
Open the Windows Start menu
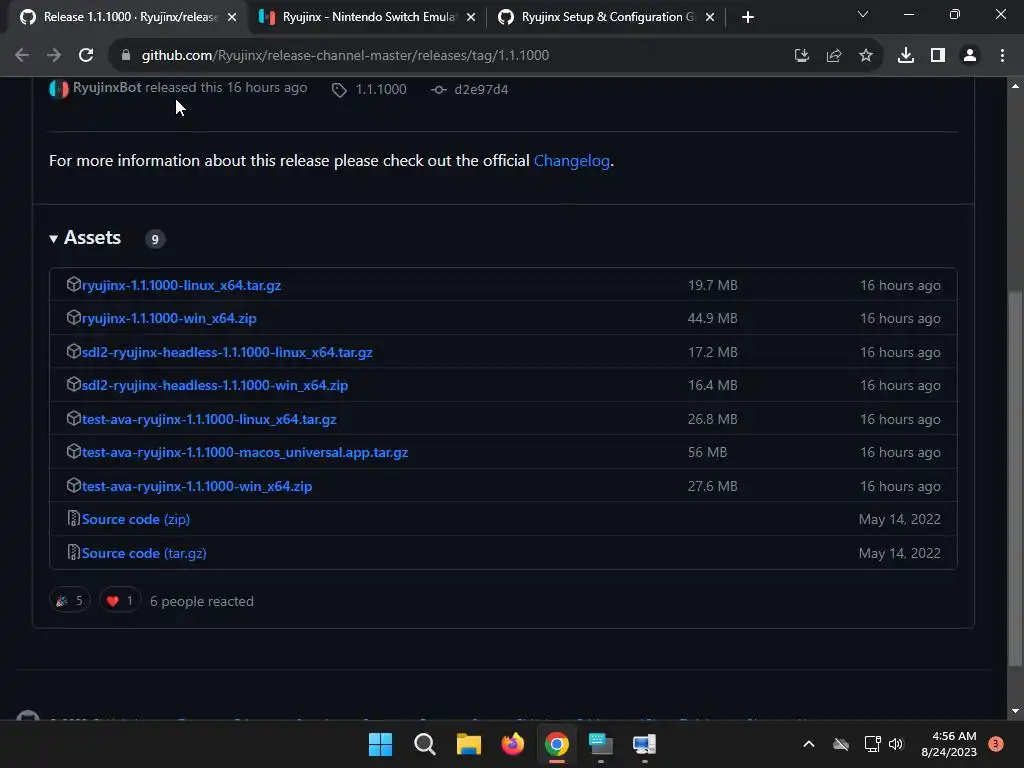click(x=380, y=744)
